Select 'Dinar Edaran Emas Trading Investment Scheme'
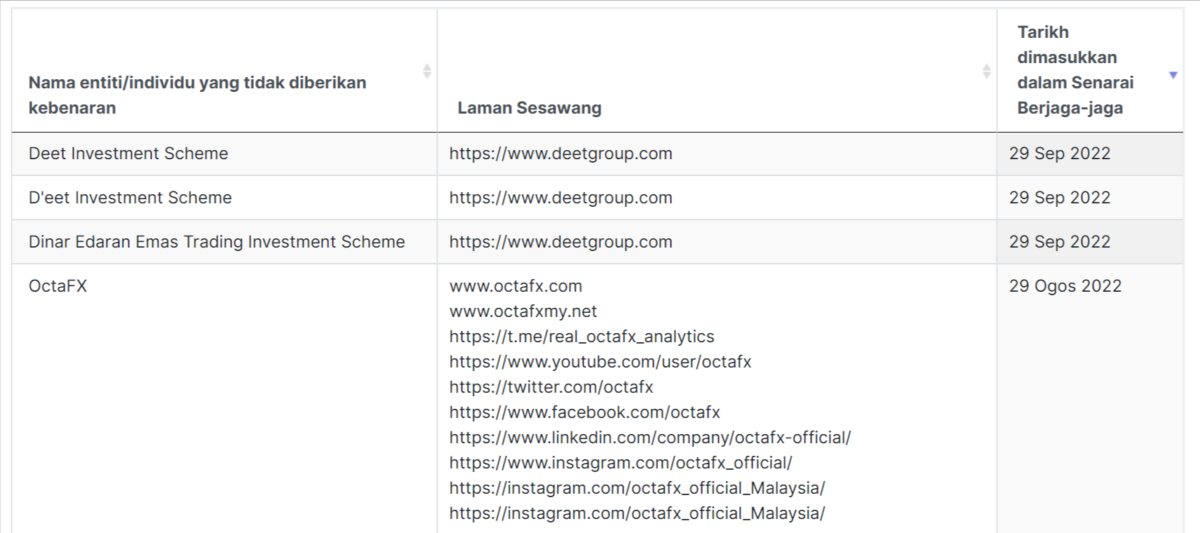Viewport: 1200px width, 533px height. pos(217,242)
